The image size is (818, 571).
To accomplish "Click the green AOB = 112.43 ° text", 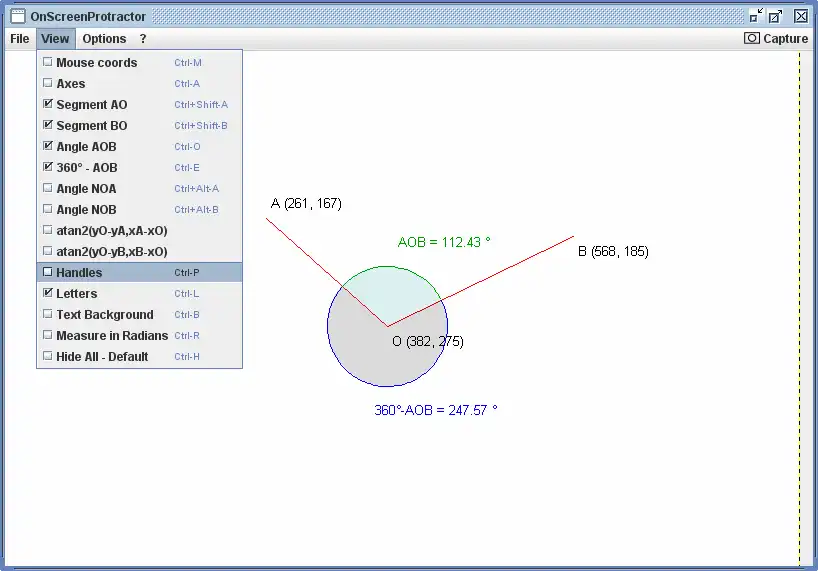I will pyautogui.click(x=444, y=242).
